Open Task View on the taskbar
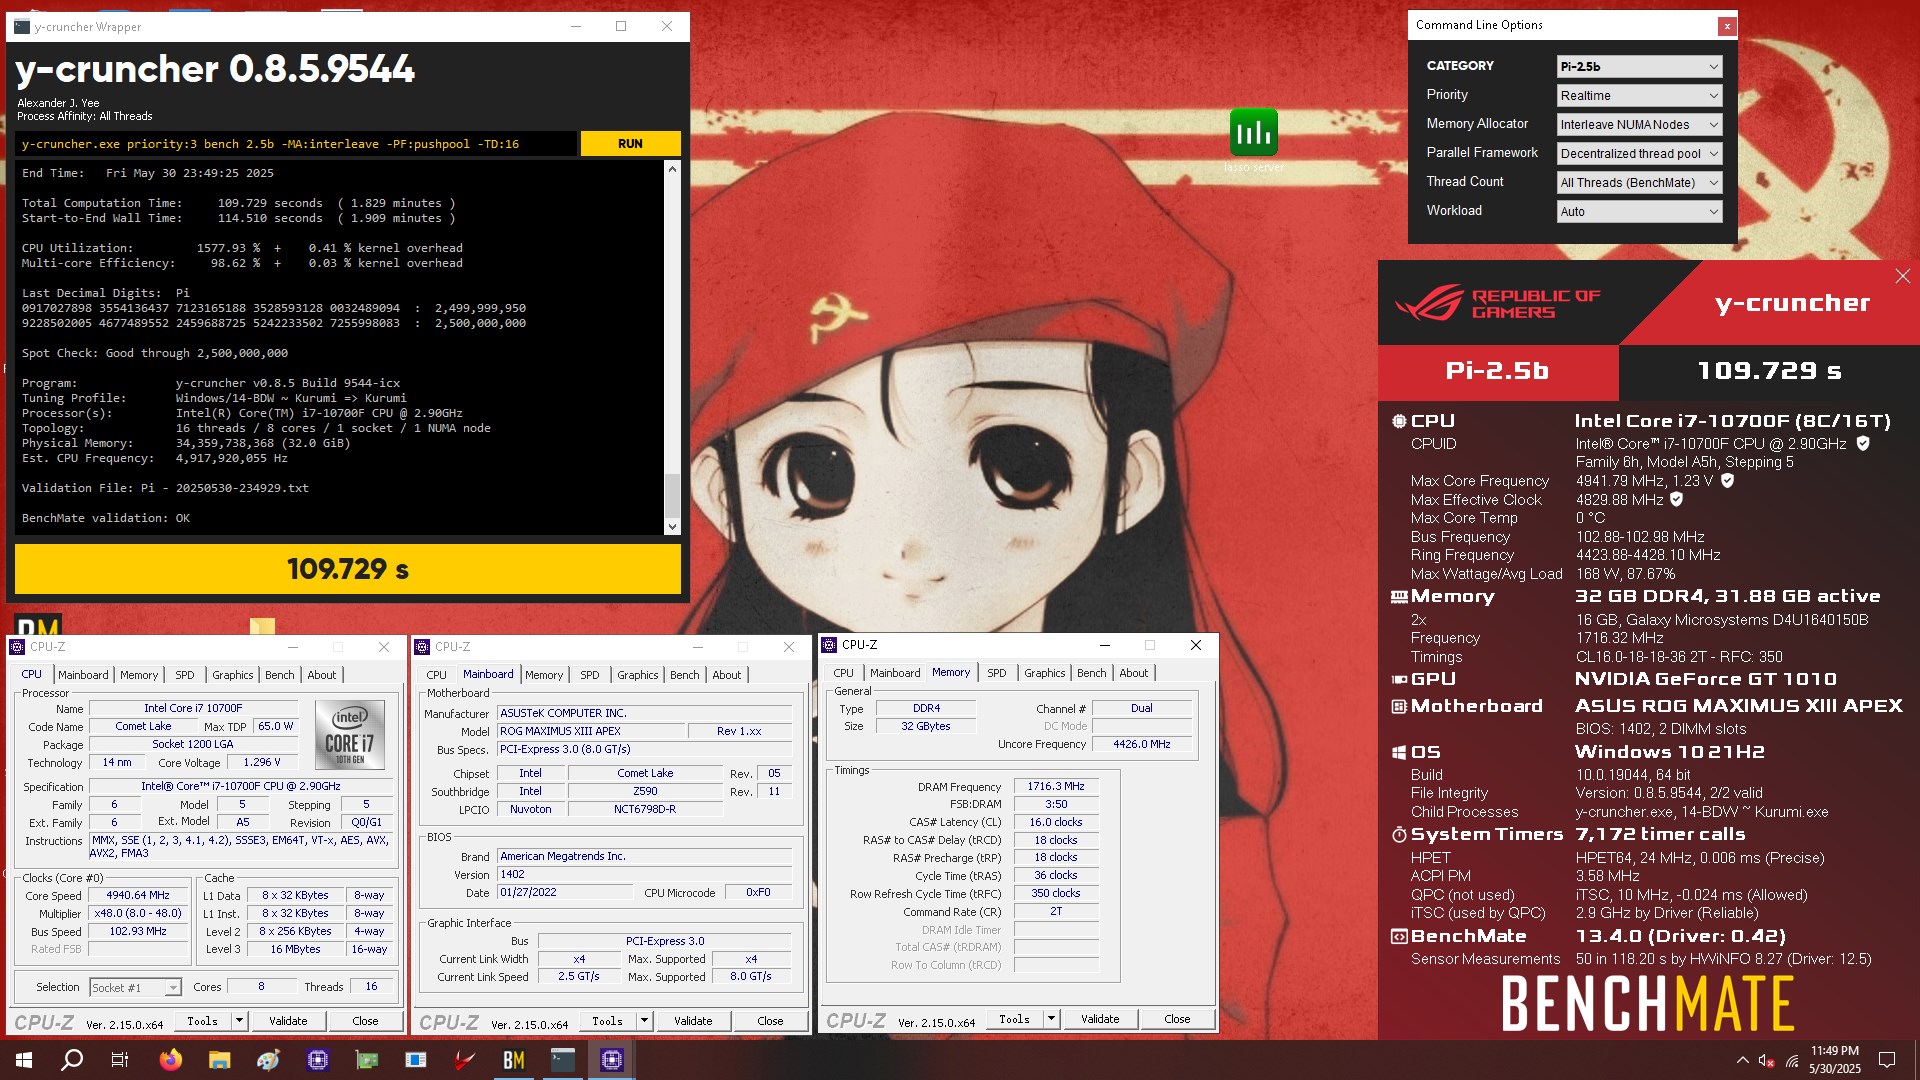Viewport: 1920px width, 1080px height. point(120,1060)
